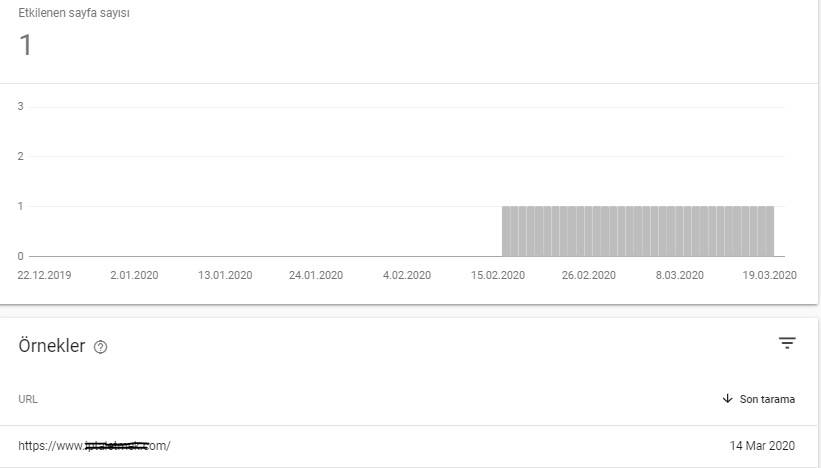Select the bar above 26.02.2020 label

[x=589, y=231]
